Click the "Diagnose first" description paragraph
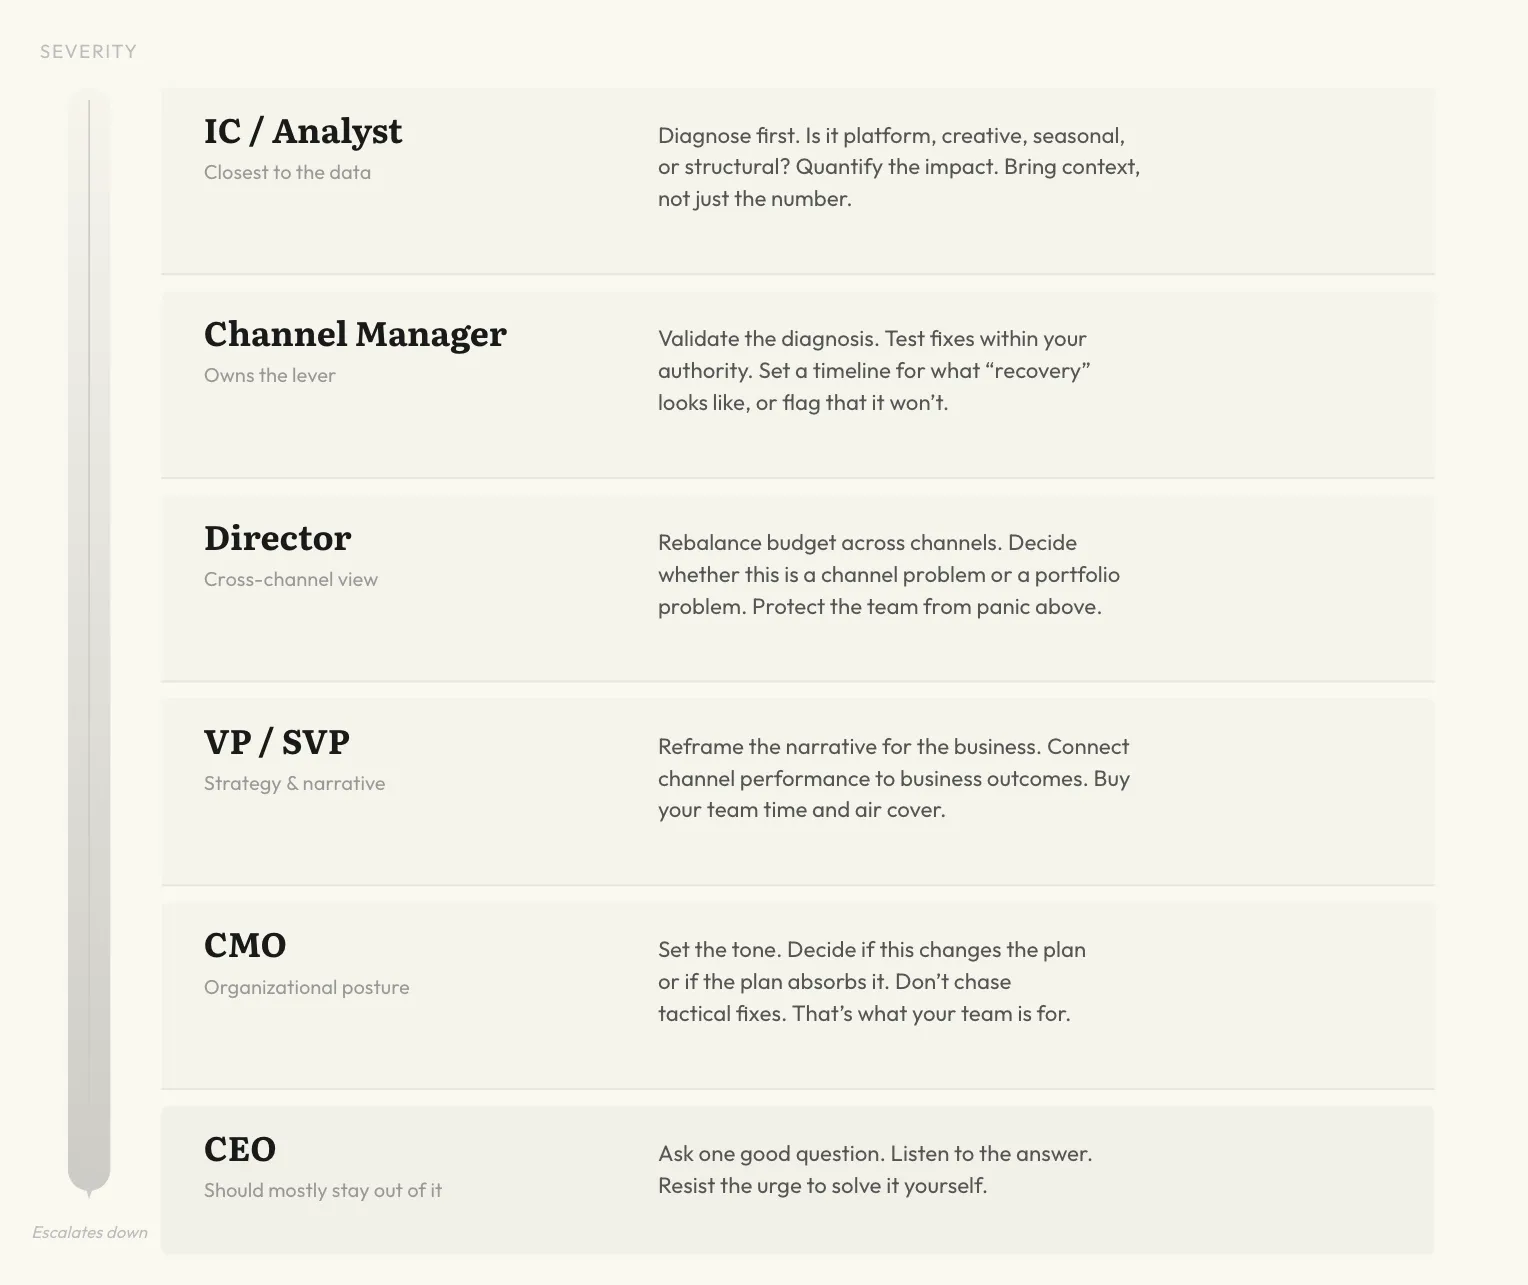 coord(898,167)
